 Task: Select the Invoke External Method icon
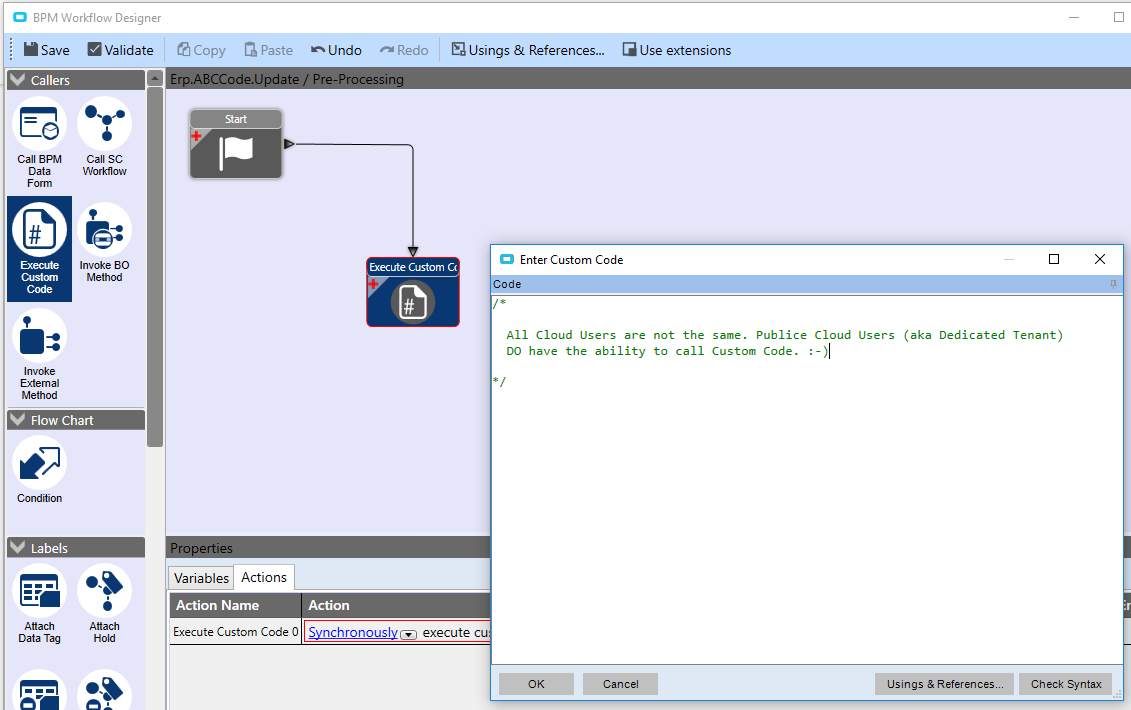[x=39, y=338]
